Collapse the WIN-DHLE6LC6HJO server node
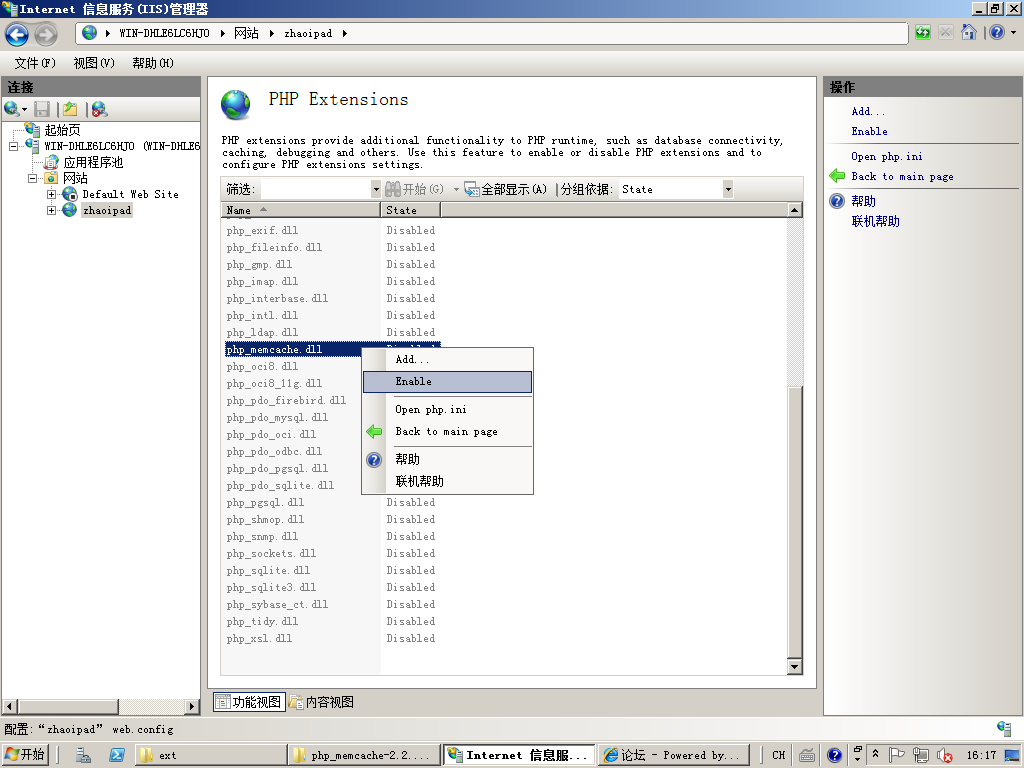 pos(13,146)
